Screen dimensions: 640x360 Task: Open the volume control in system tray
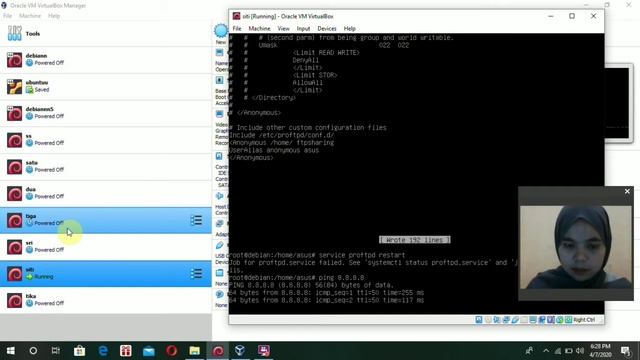click(580, 351)
